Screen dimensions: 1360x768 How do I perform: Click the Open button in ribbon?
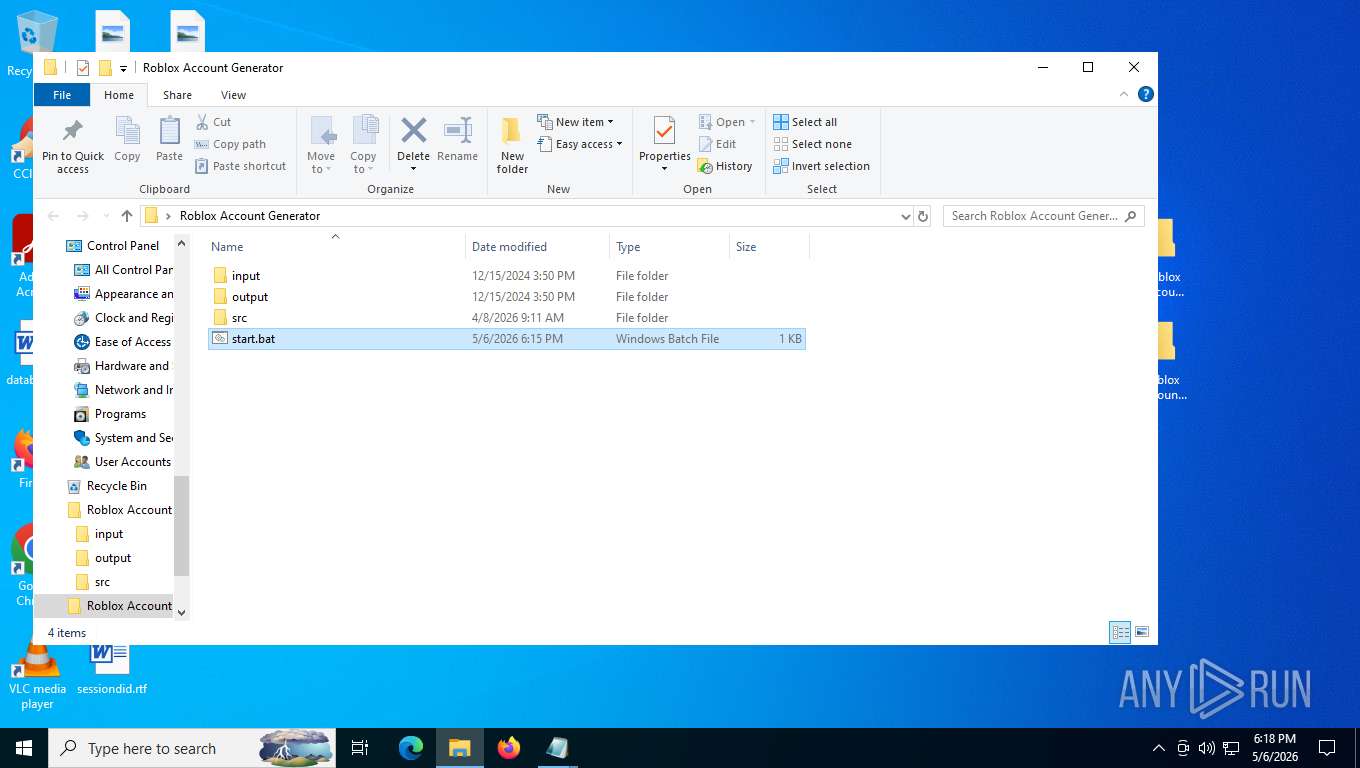click(x=727, y=122)
